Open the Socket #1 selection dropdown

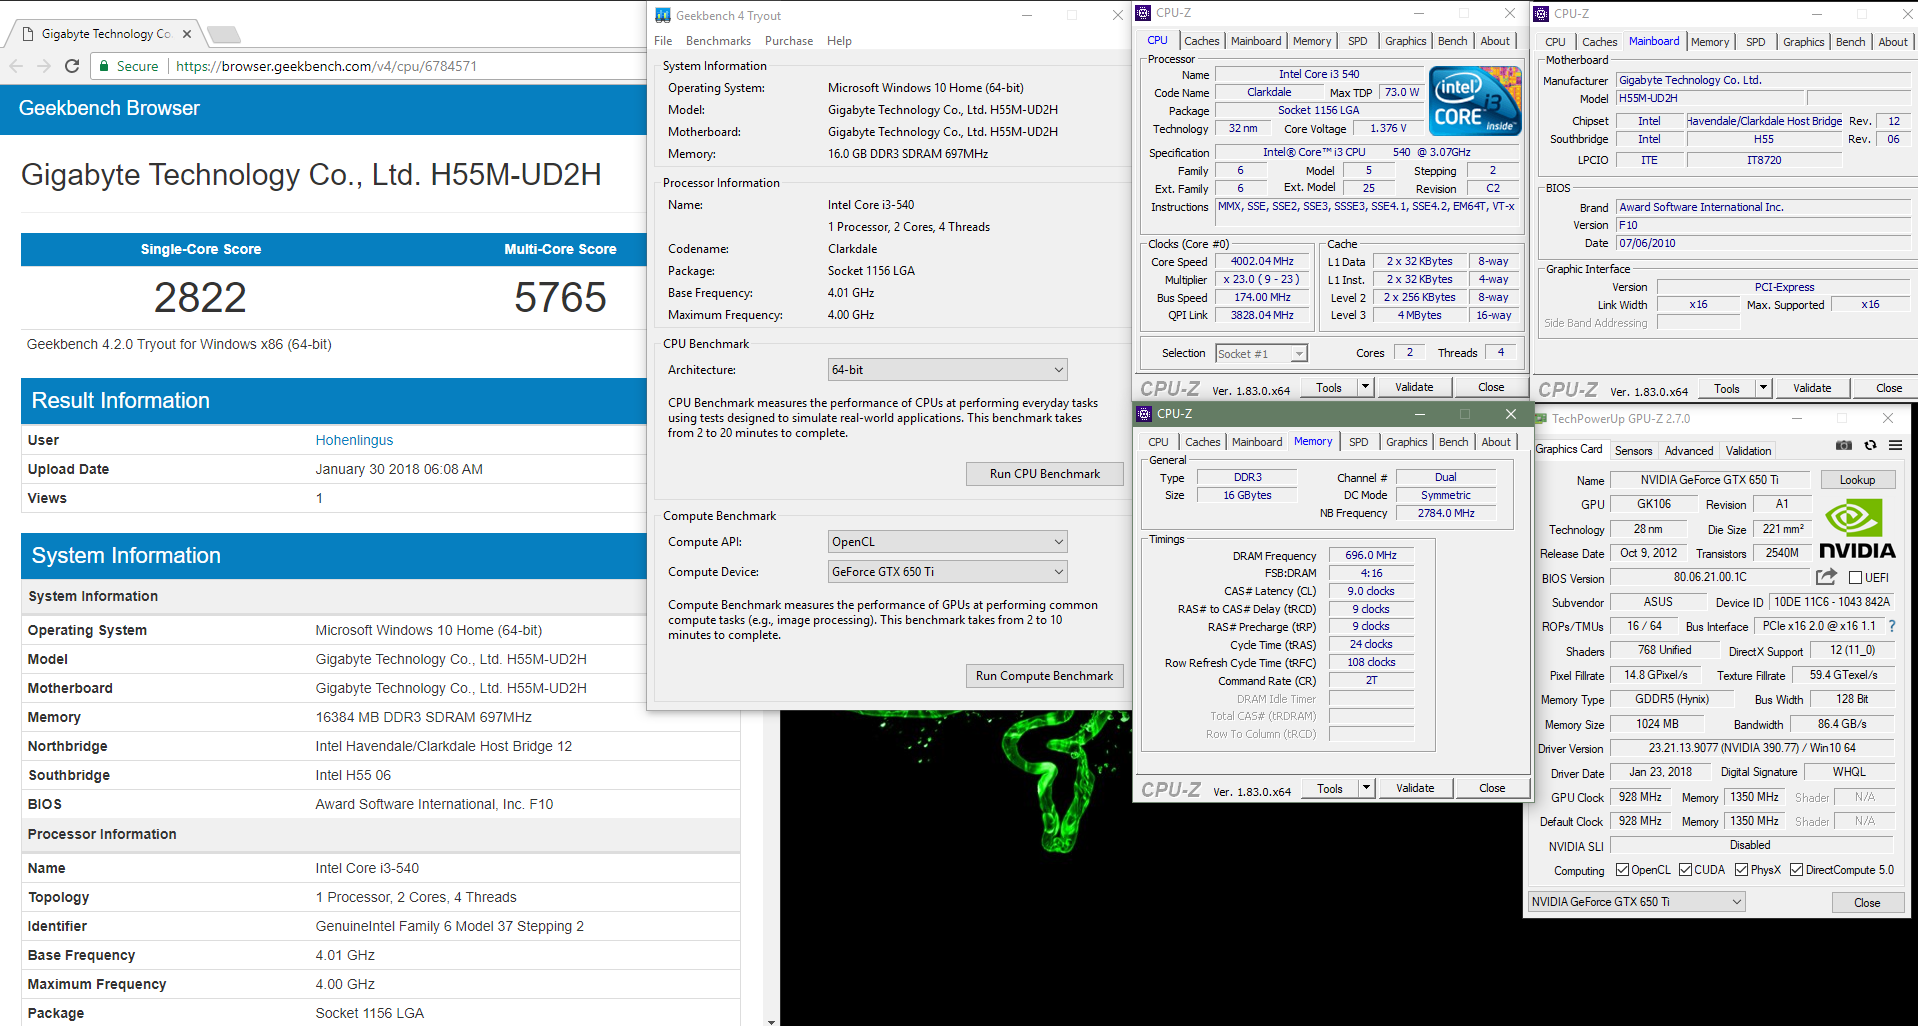(x=1261, y=353)
